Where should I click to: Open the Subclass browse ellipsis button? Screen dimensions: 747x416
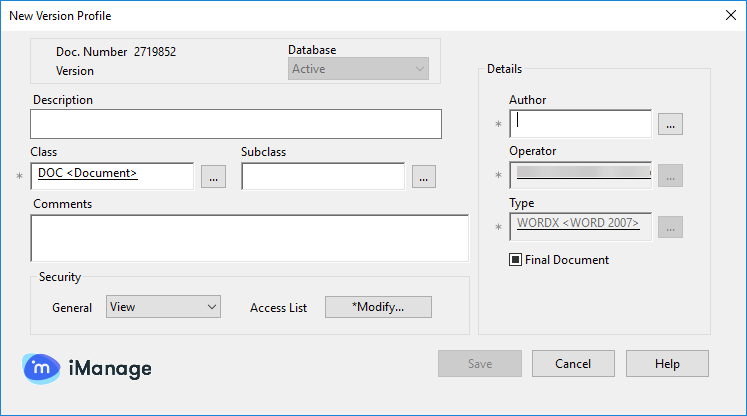tap(424, 176)
